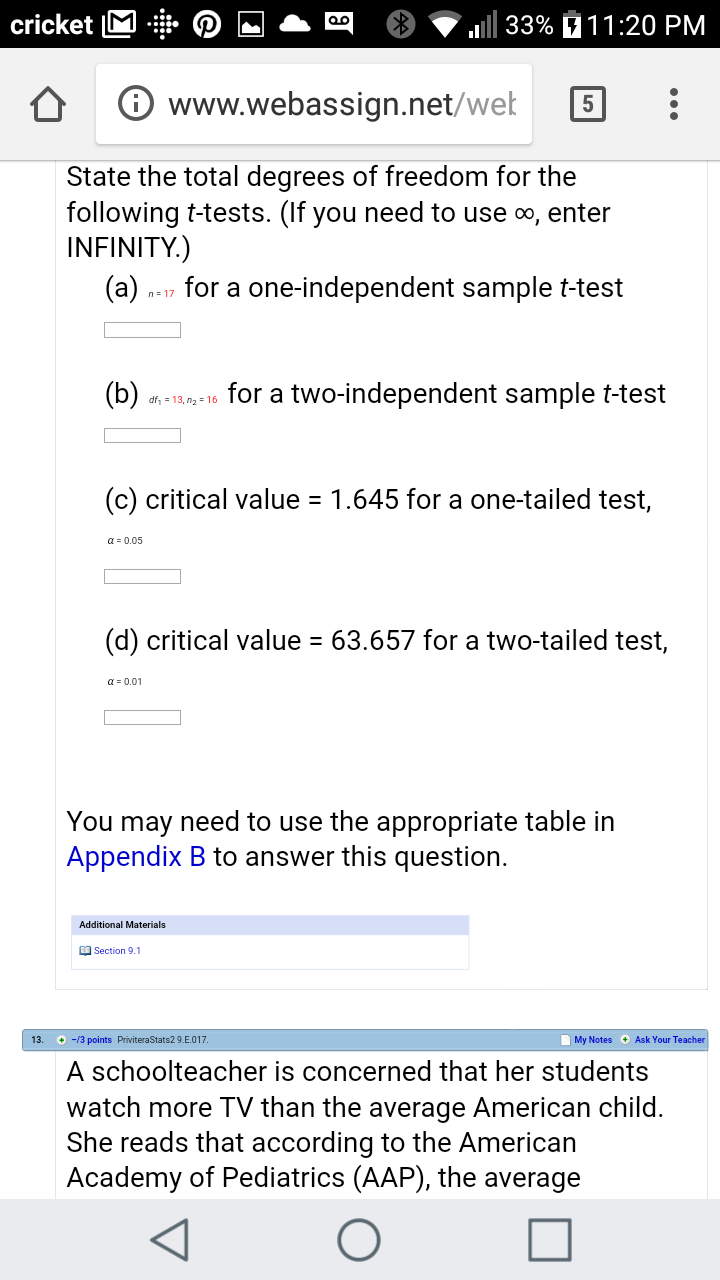Open the Section 9.1 additional material link

117,951
